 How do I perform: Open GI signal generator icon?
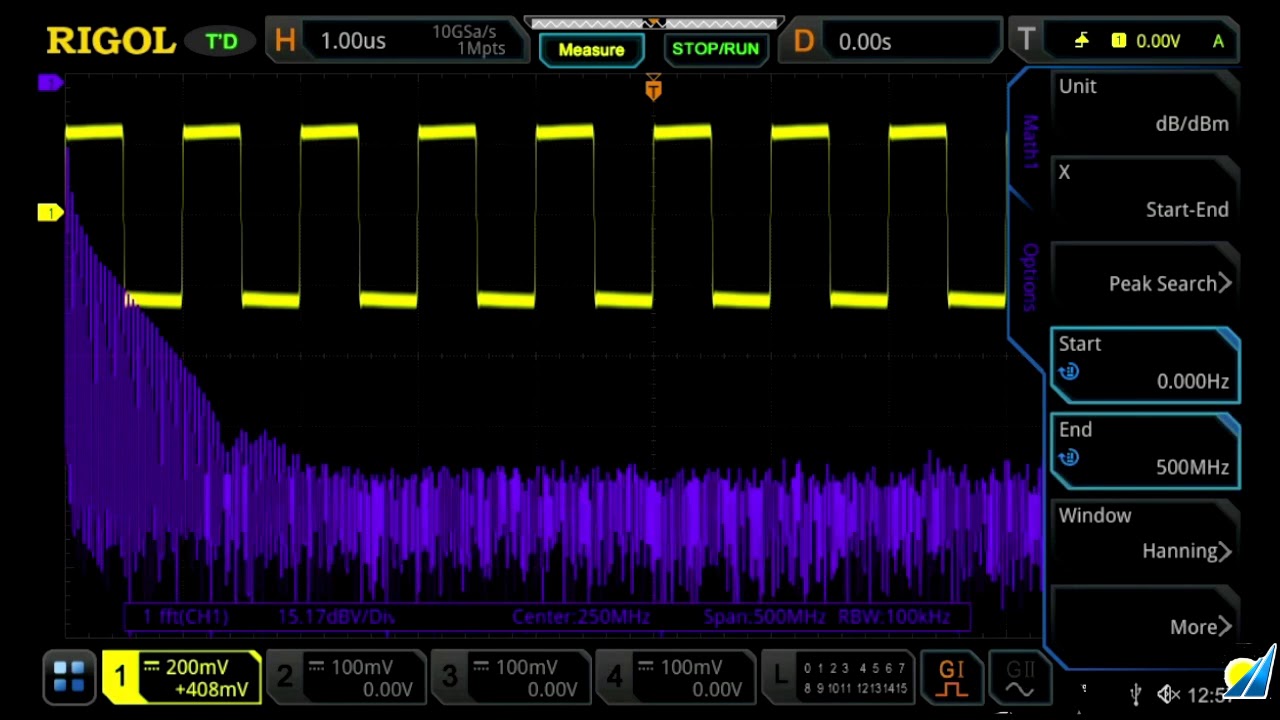click(x=951, y=677)
